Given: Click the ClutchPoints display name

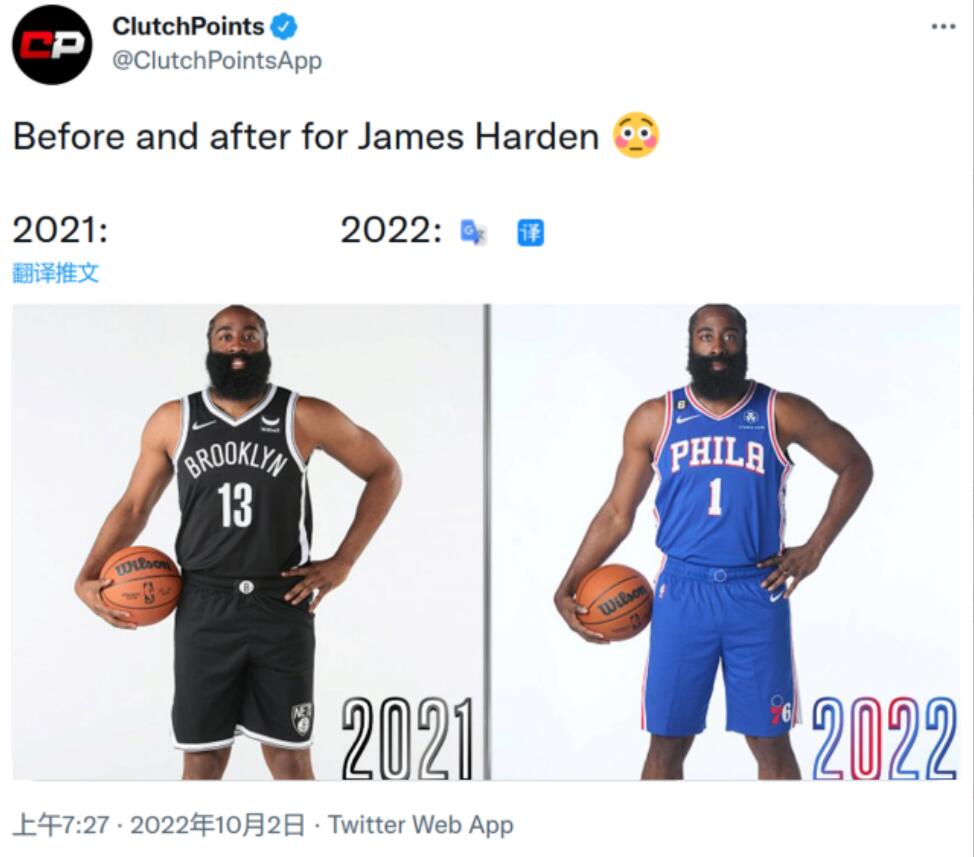Looking at the screenshot, I should click(188, 26).
